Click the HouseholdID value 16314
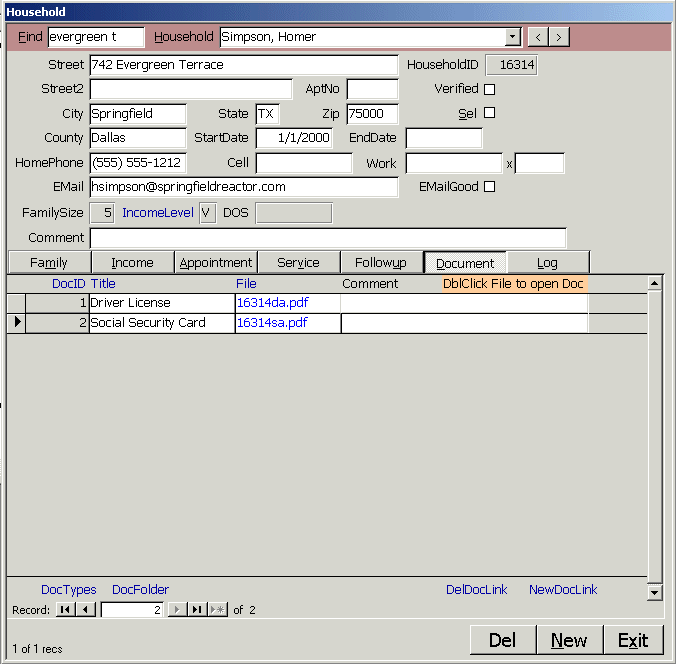This screenshot has height=664, width=676. pyautogui.click(x=511, y=65)
